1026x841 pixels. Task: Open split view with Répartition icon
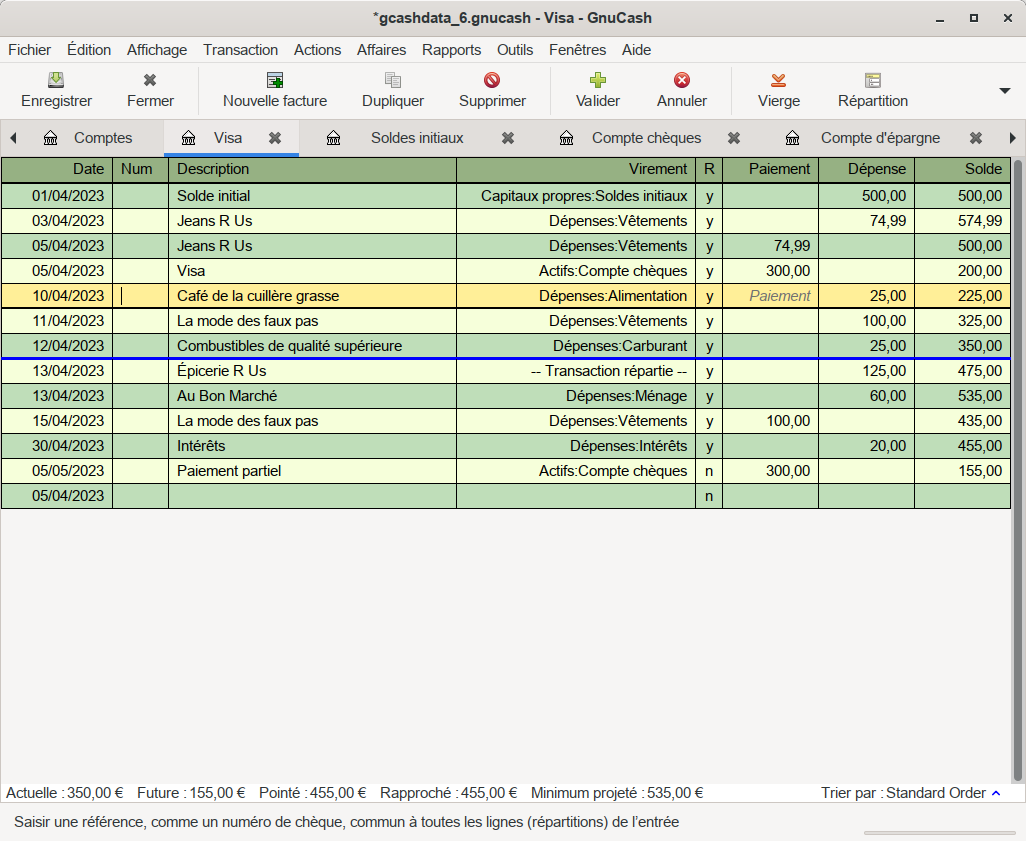click(x=872, y=81)
